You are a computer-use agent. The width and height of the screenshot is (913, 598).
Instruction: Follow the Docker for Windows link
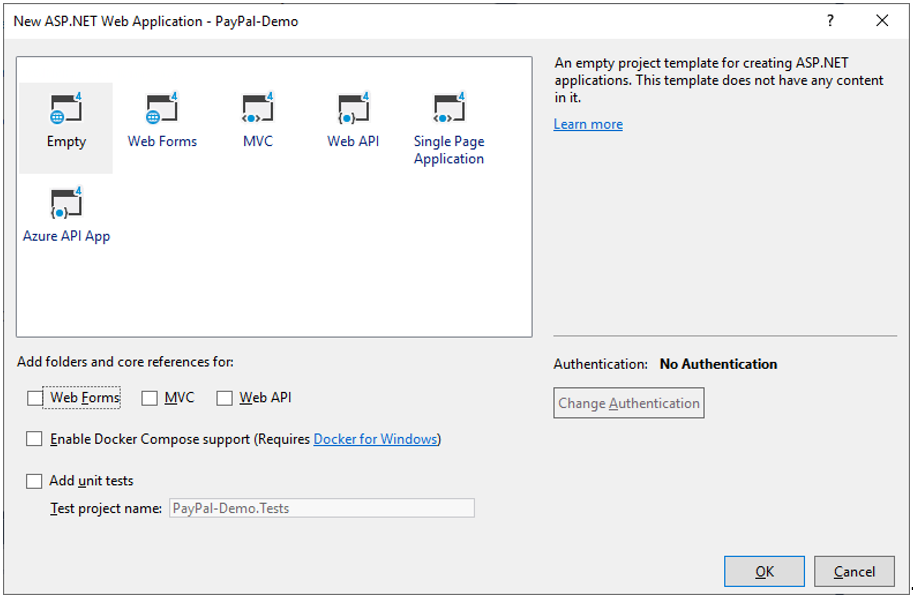tap(376, 439)
